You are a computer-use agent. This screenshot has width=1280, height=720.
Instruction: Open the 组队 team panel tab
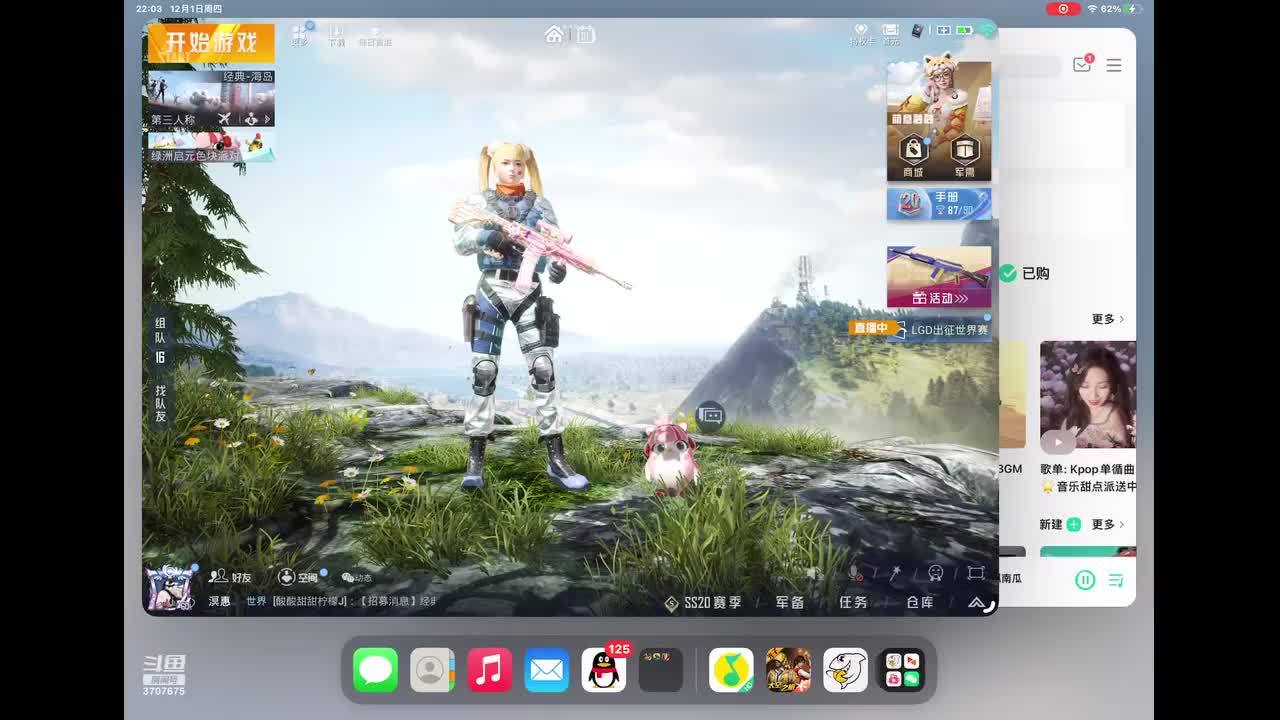160,340
